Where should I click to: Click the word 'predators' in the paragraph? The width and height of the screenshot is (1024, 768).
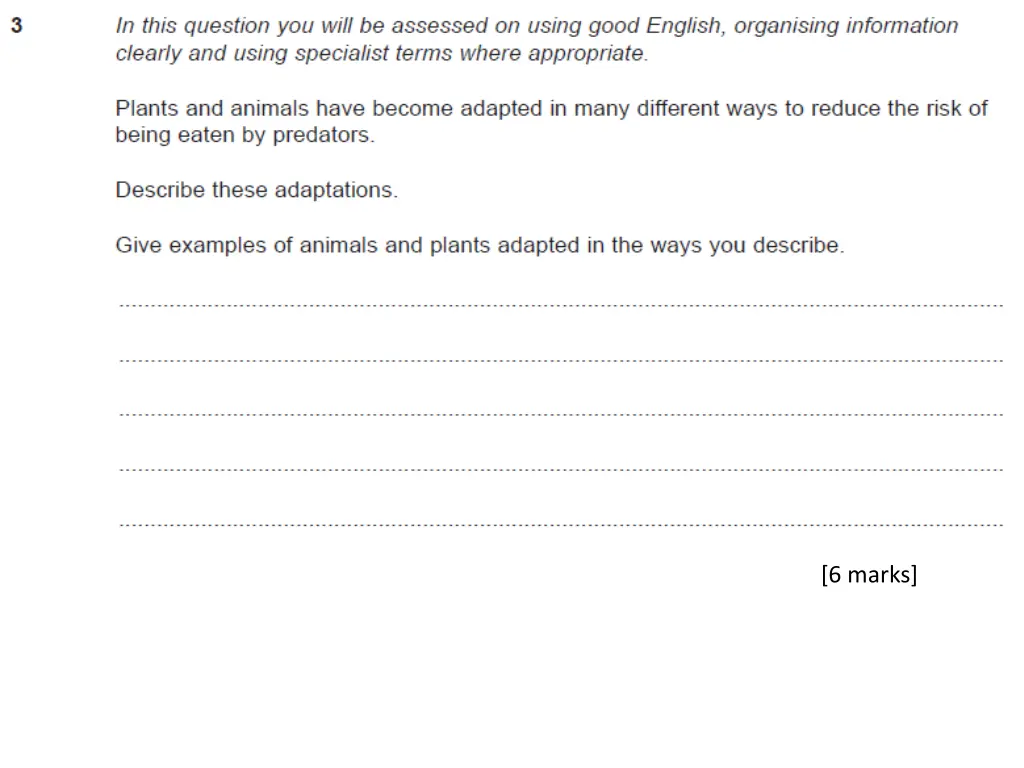click(x=321, y=135)
